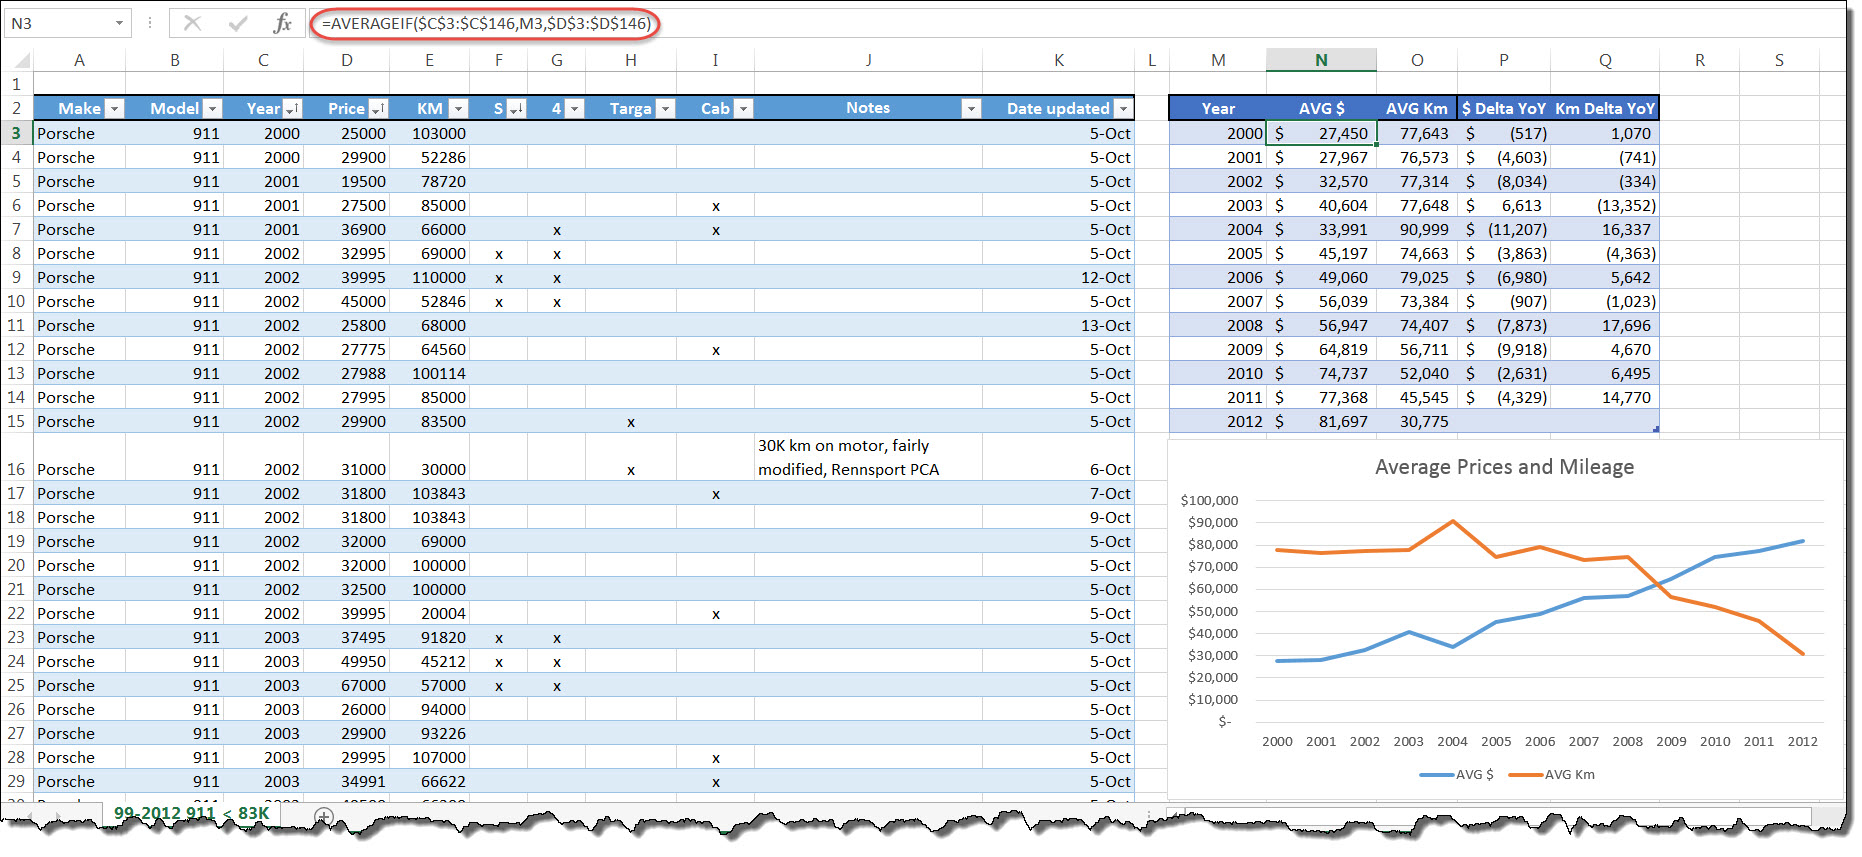The width and height of the screenshot is (1862, 857).
Task: Select the $ Delta cell showing 6,613
Action: point(1503,205)
